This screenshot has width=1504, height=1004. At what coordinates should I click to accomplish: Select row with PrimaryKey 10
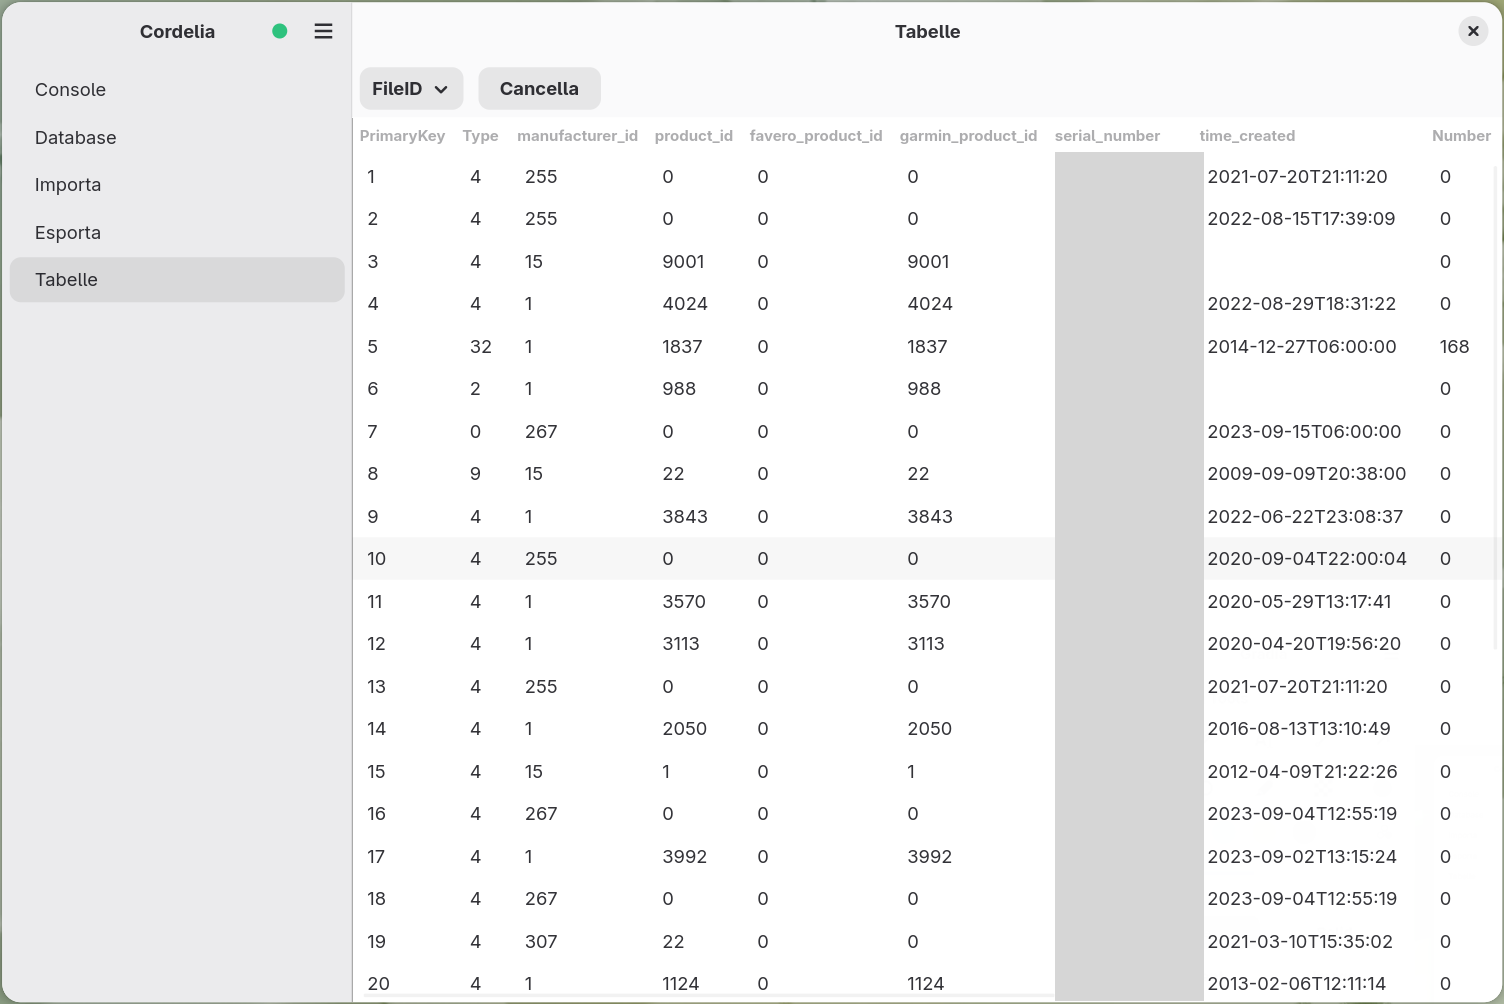925,559
